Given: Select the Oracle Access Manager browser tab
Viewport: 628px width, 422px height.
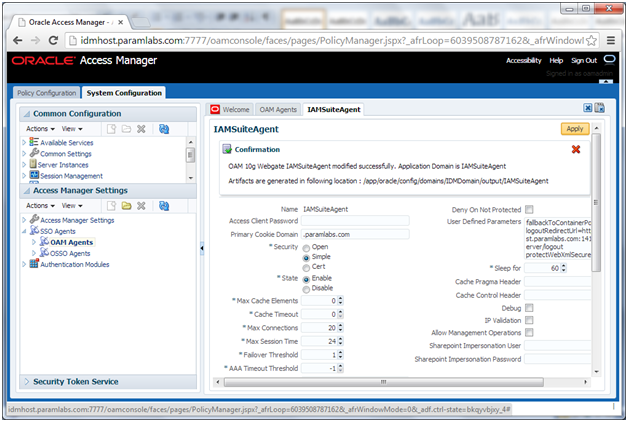Looking at the screenshot, I should coord(68,22).
